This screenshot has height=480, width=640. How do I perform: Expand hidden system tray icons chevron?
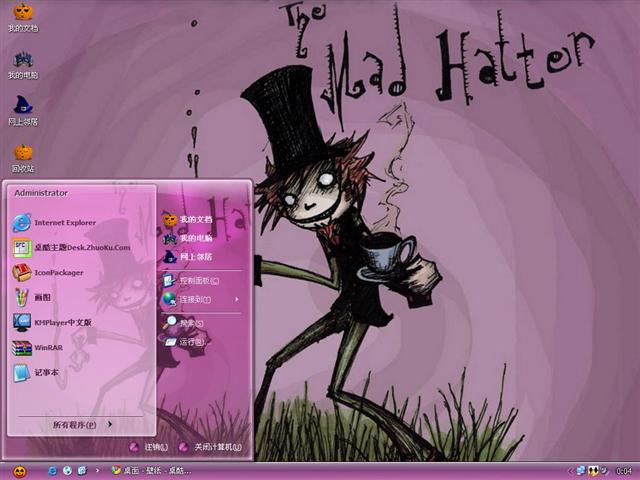pos(571,471)
